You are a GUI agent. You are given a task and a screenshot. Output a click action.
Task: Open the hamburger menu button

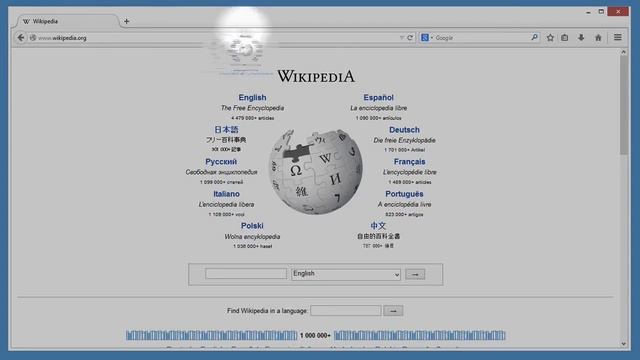618,38
